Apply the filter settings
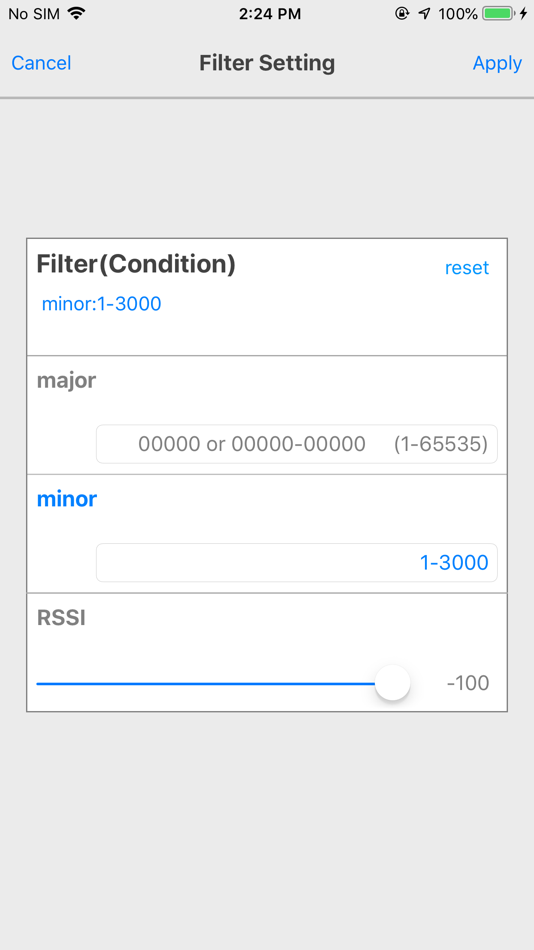Image resolution: width=534 pixels, height=950 pixels. (x=497, y=63)
